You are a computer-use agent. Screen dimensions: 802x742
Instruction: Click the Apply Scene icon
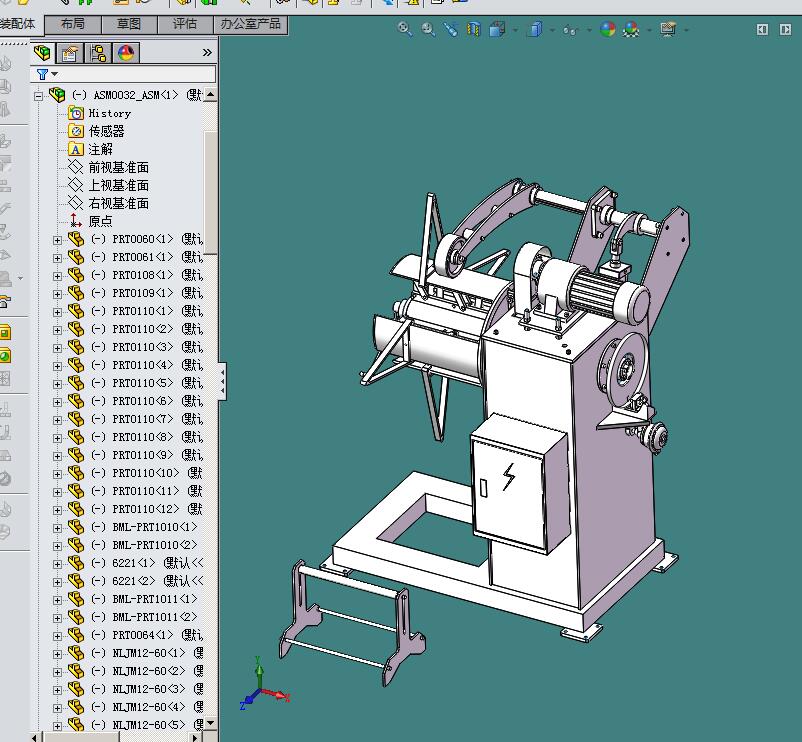click(x=631, y=29)
